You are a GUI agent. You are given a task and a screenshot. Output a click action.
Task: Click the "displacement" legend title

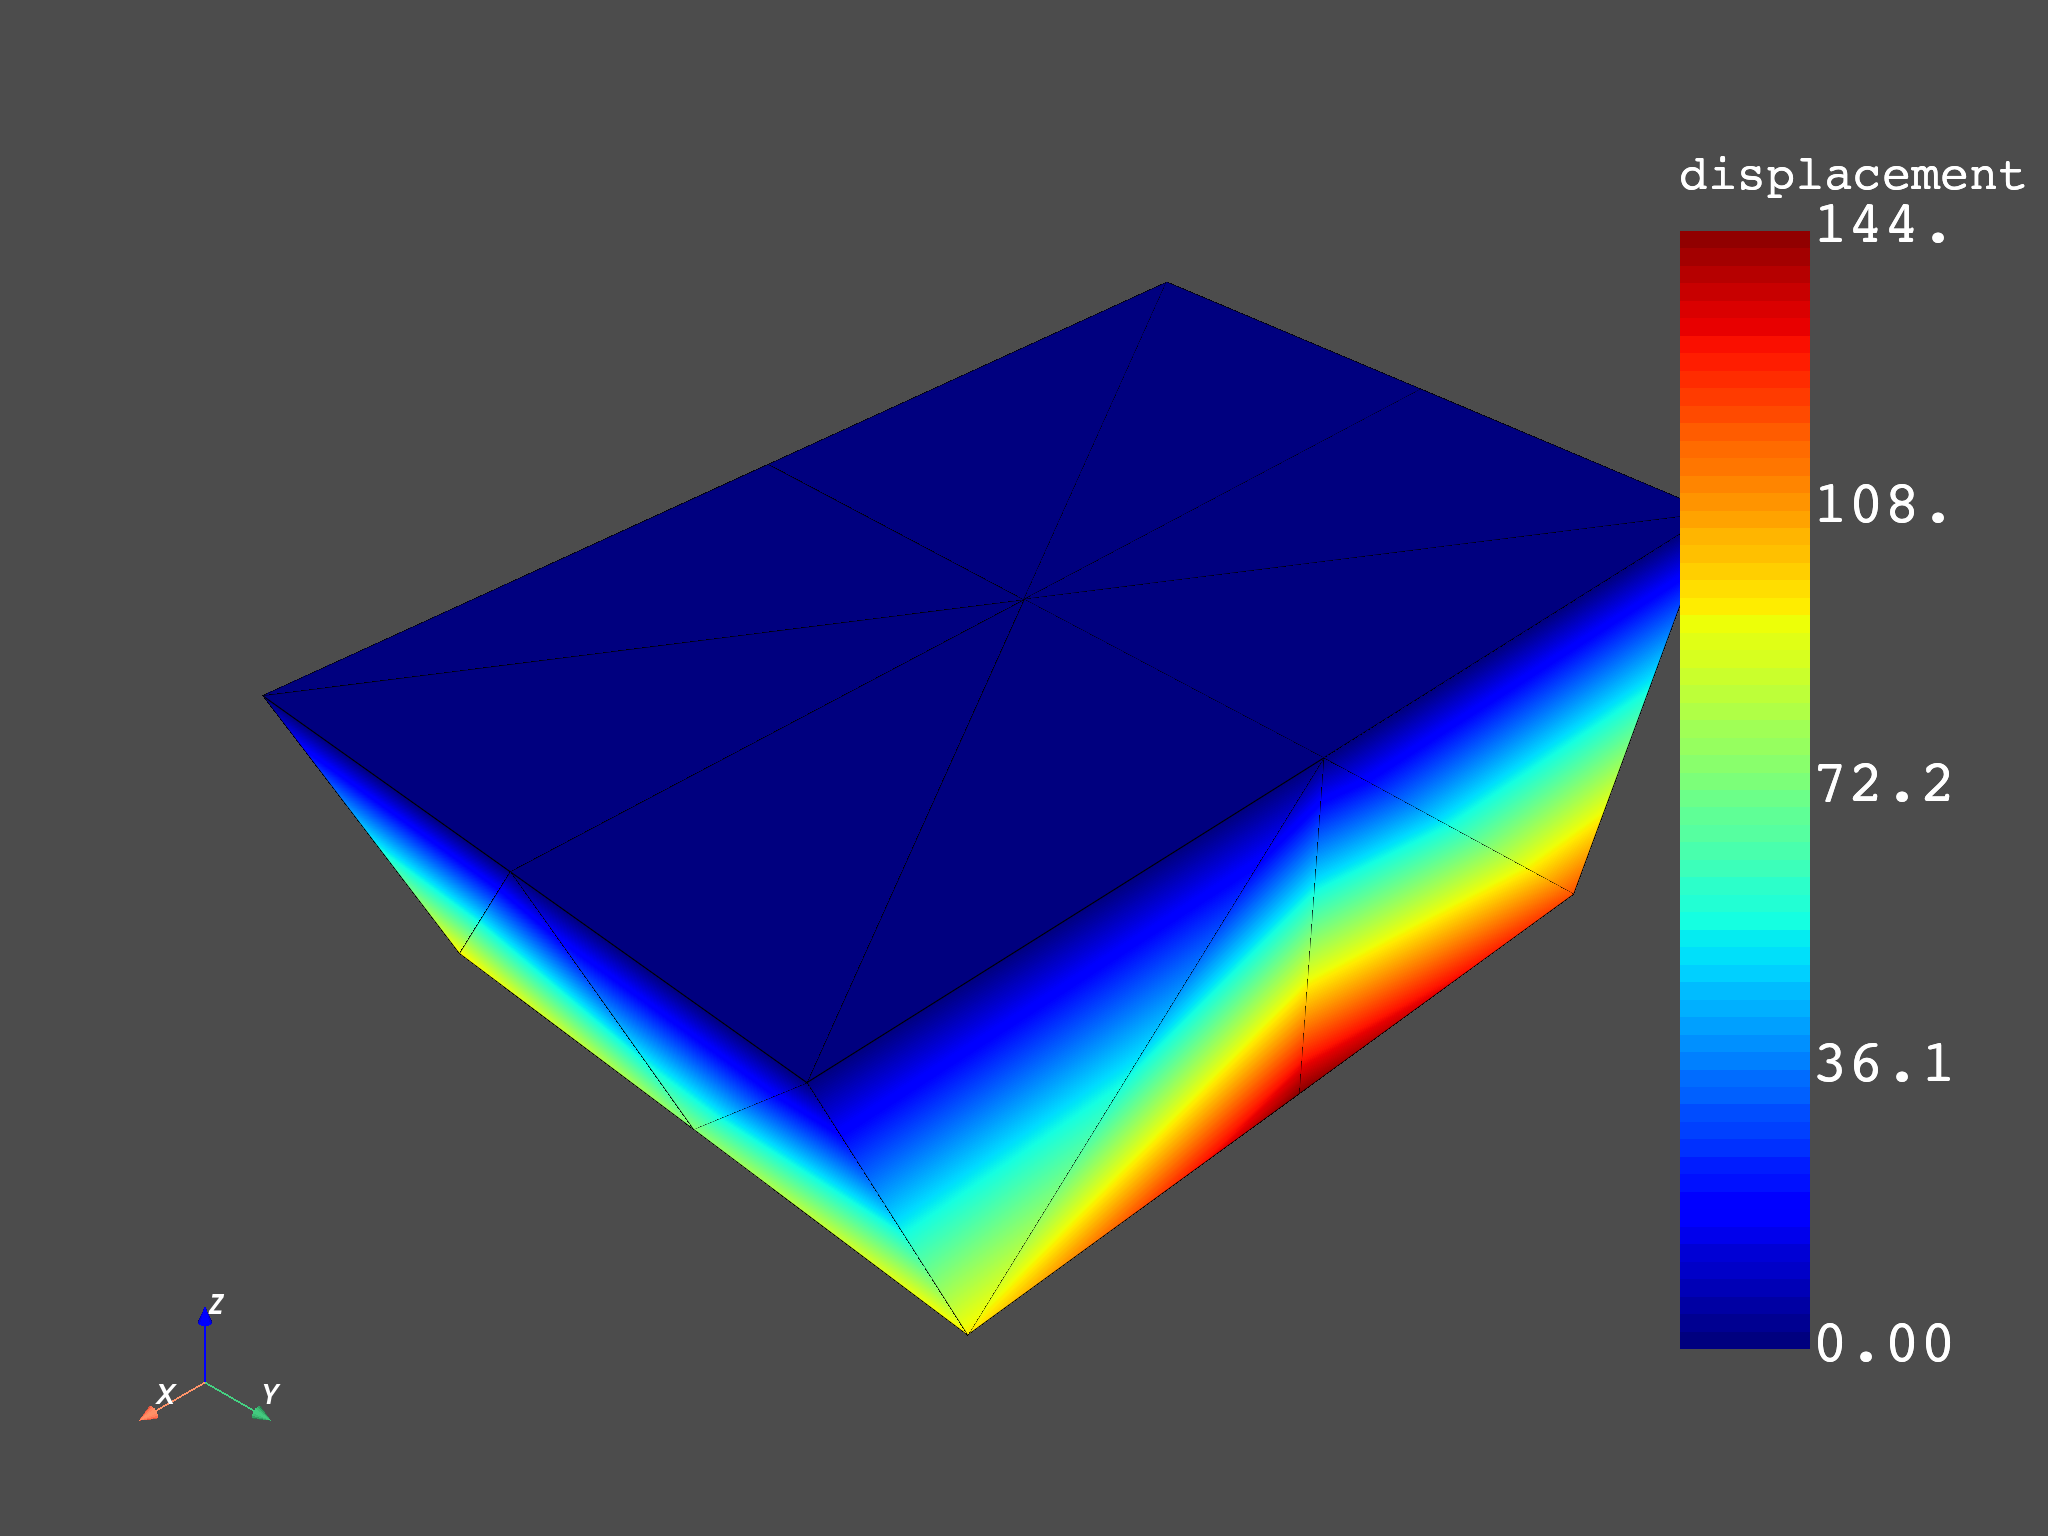click(x=1852, y=176)
